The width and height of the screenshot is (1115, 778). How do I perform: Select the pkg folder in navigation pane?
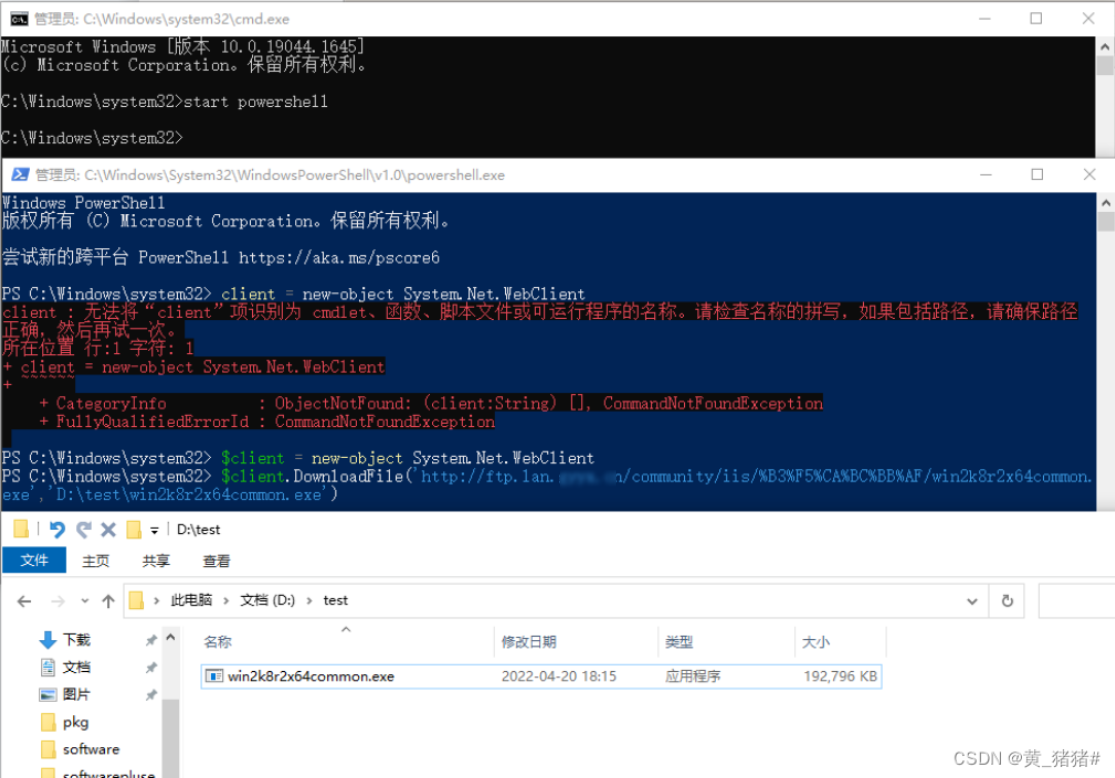75,722
